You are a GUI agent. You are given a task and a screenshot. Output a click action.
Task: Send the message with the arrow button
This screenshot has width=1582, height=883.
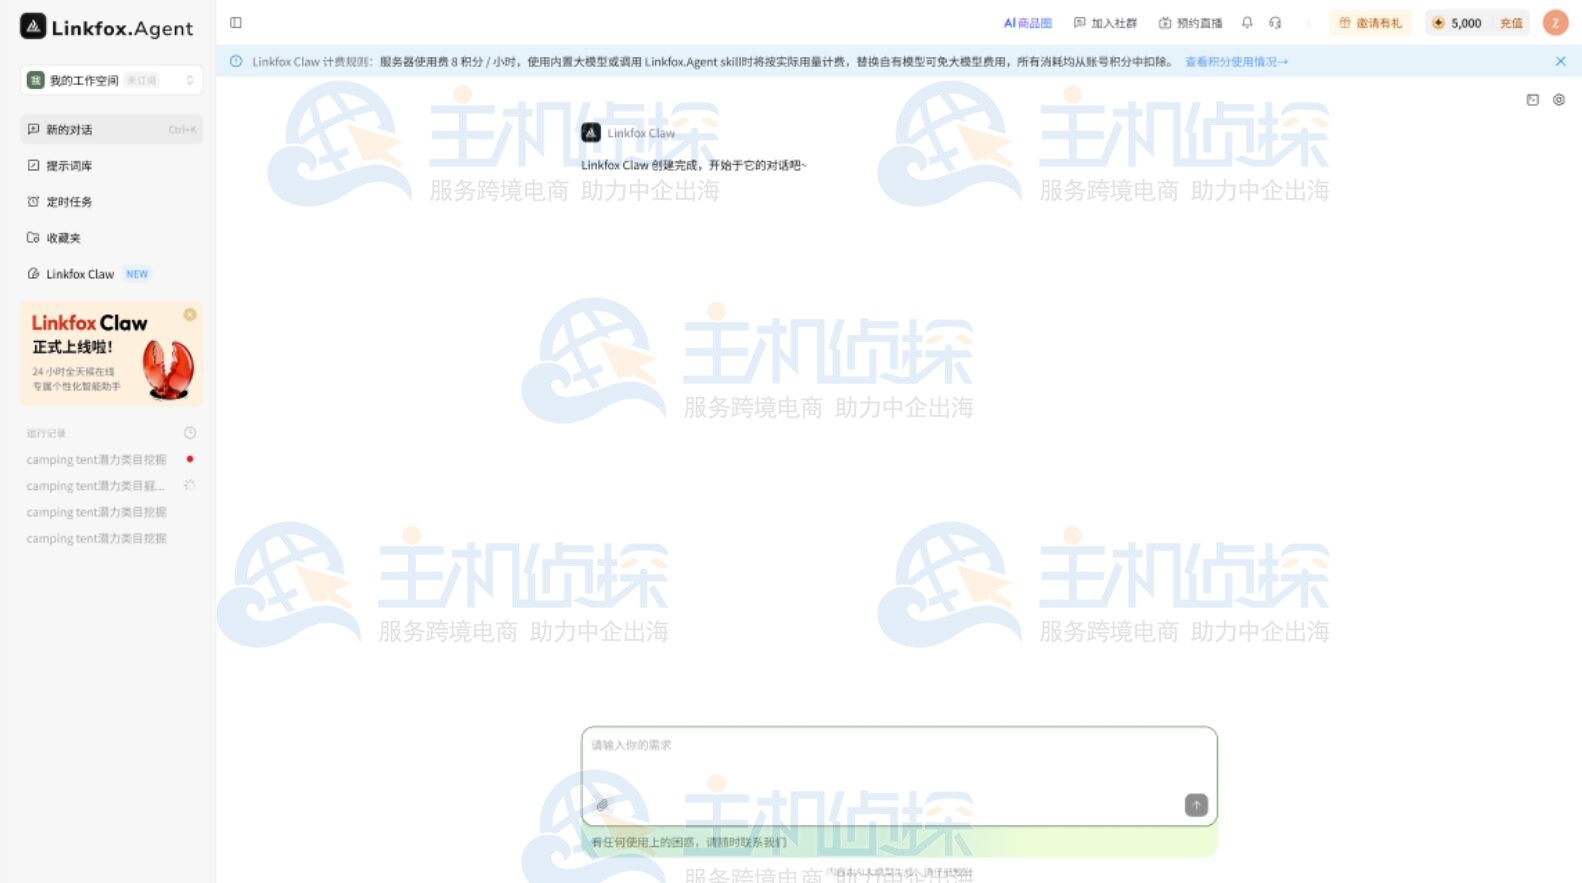pos(1196,805)
